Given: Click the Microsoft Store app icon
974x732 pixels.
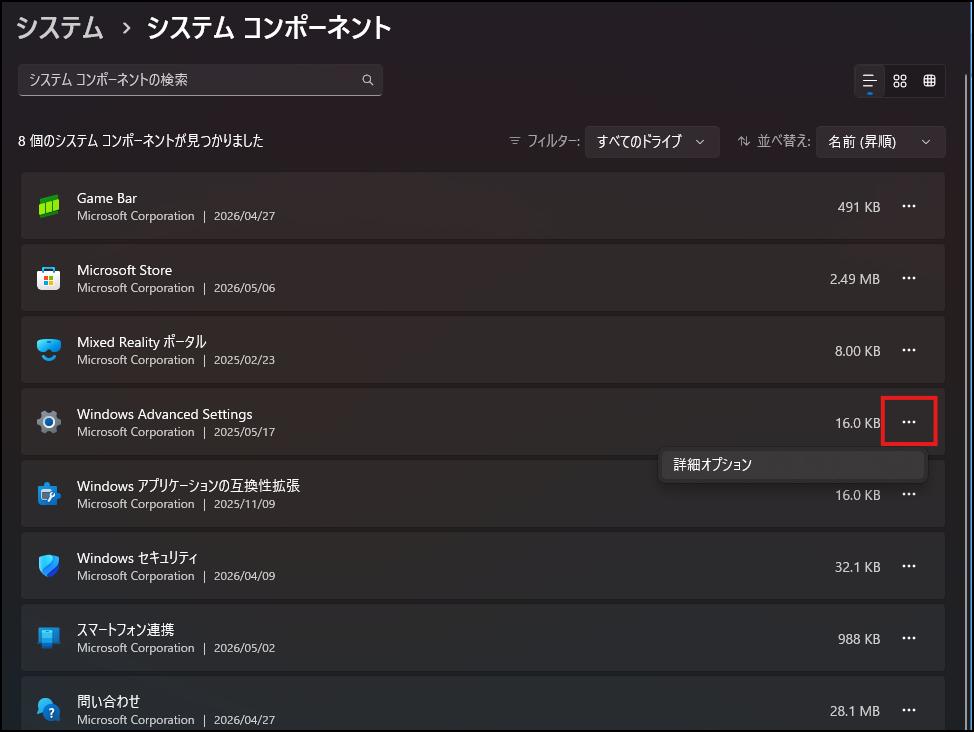Looking at the screenshot, I should 48,278.
